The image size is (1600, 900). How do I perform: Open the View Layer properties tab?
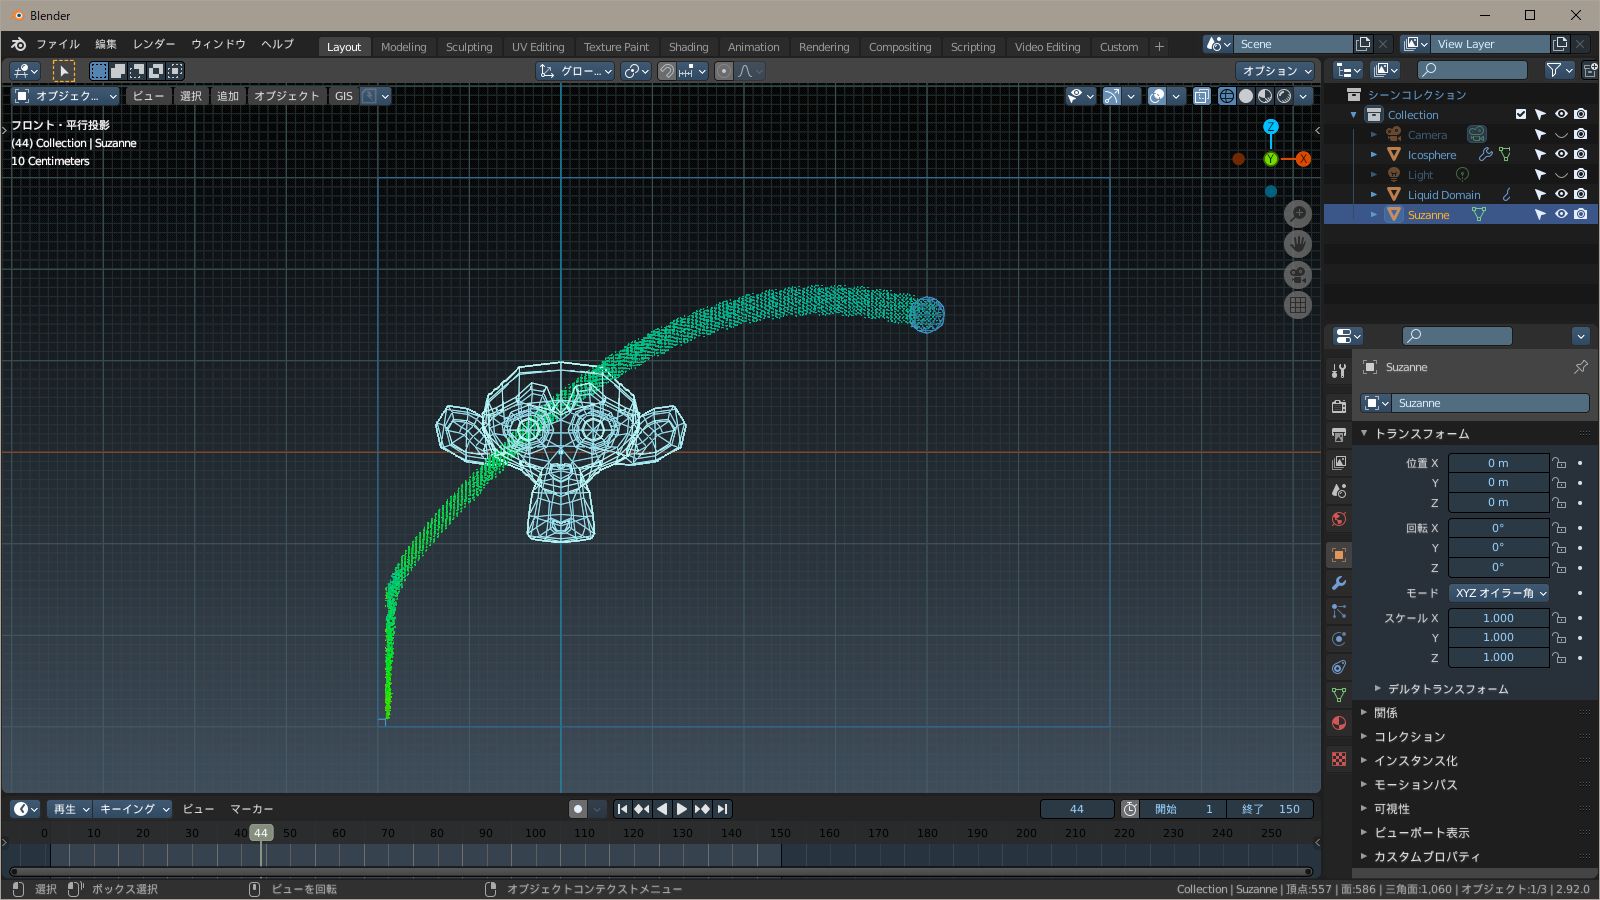pos(1339,463)
